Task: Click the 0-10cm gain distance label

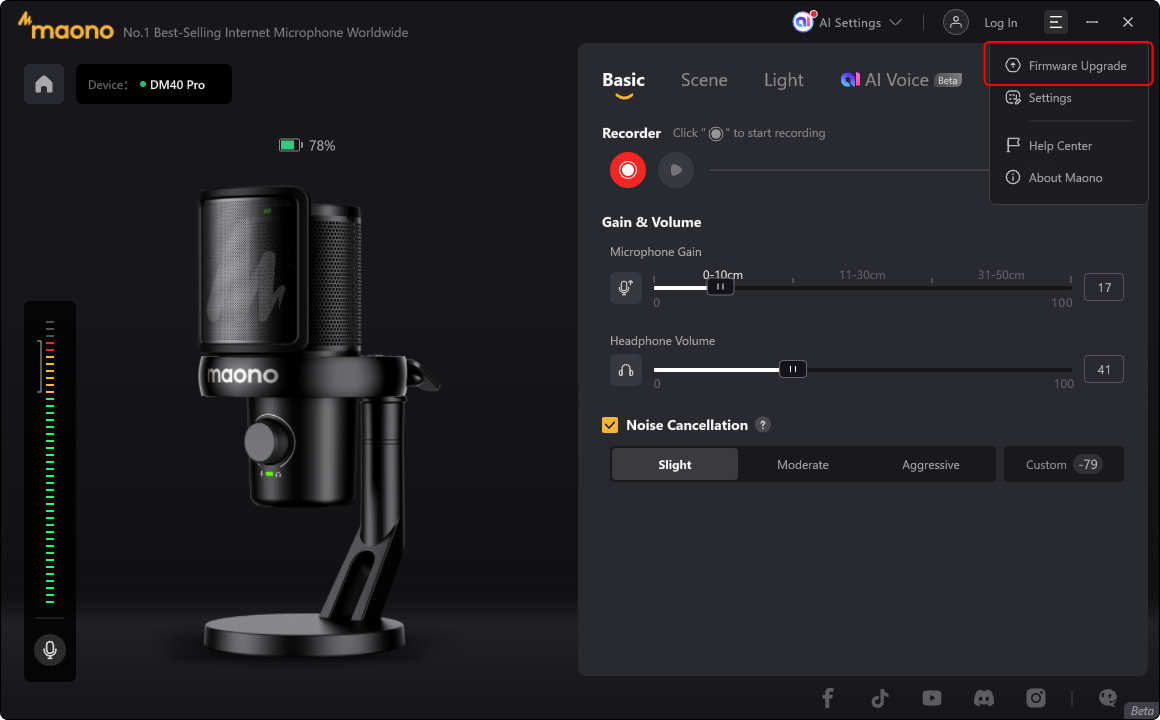Action: click(x=723, y=275)
